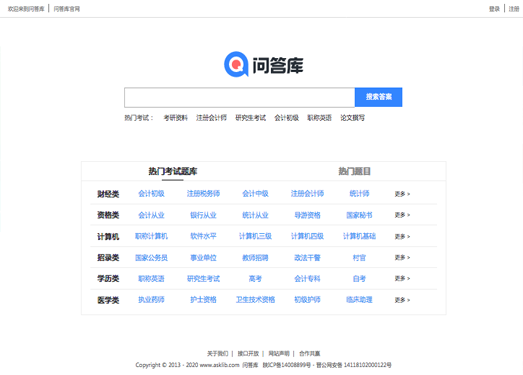
Task: Open the 问答库官网 link in top bar
Action: tap(67, 9)
